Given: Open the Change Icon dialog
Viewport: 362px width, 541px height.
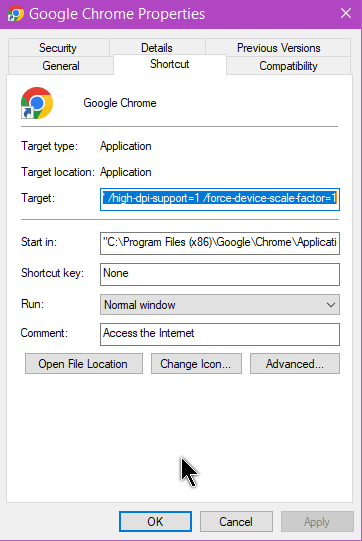Looking at the screenshot, I should (196, 364).
